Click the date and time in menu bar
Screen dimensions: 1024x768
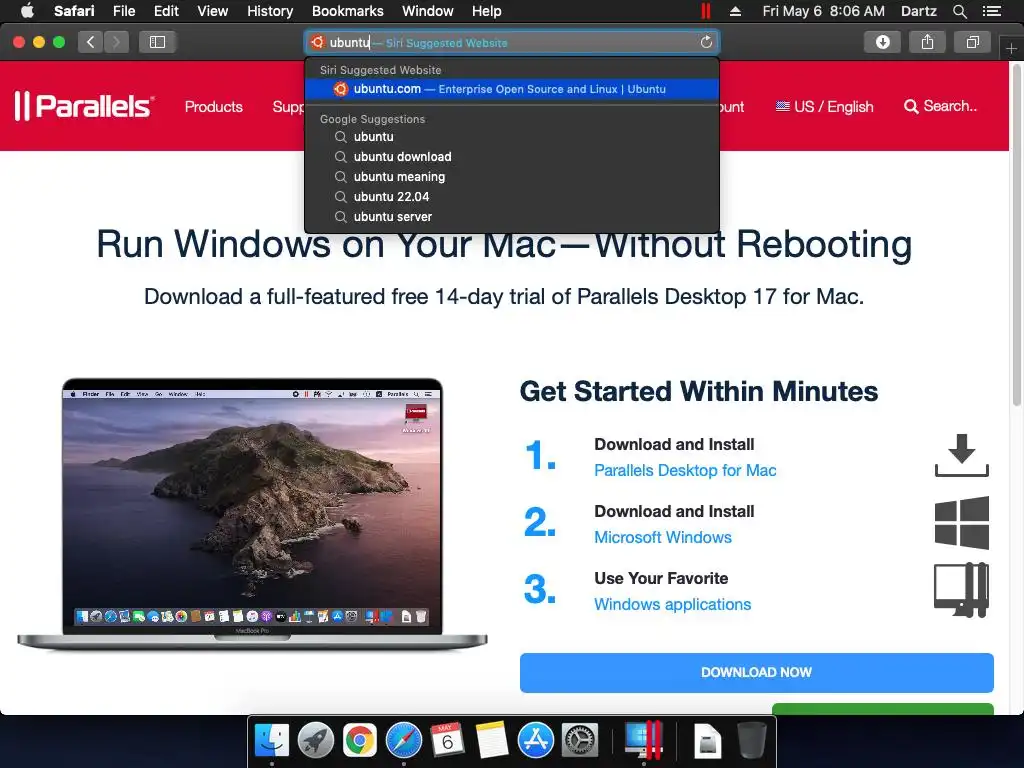(x=824, y=11)
